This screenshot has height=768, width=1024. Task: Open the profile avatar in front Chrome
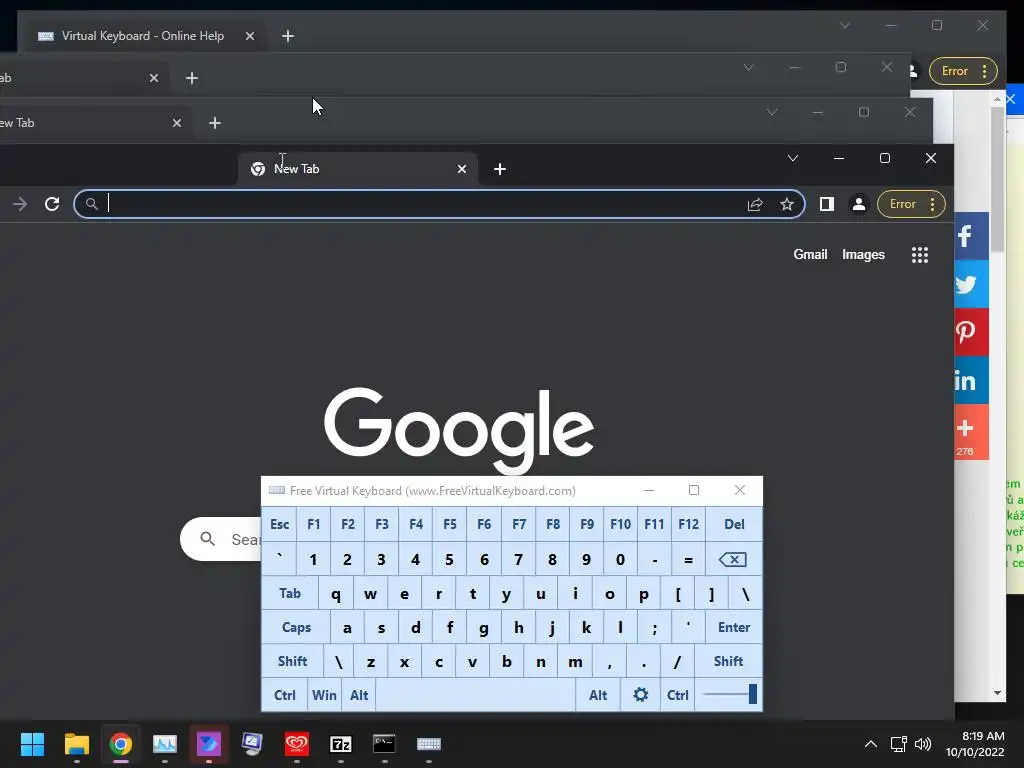pos(859,204)
